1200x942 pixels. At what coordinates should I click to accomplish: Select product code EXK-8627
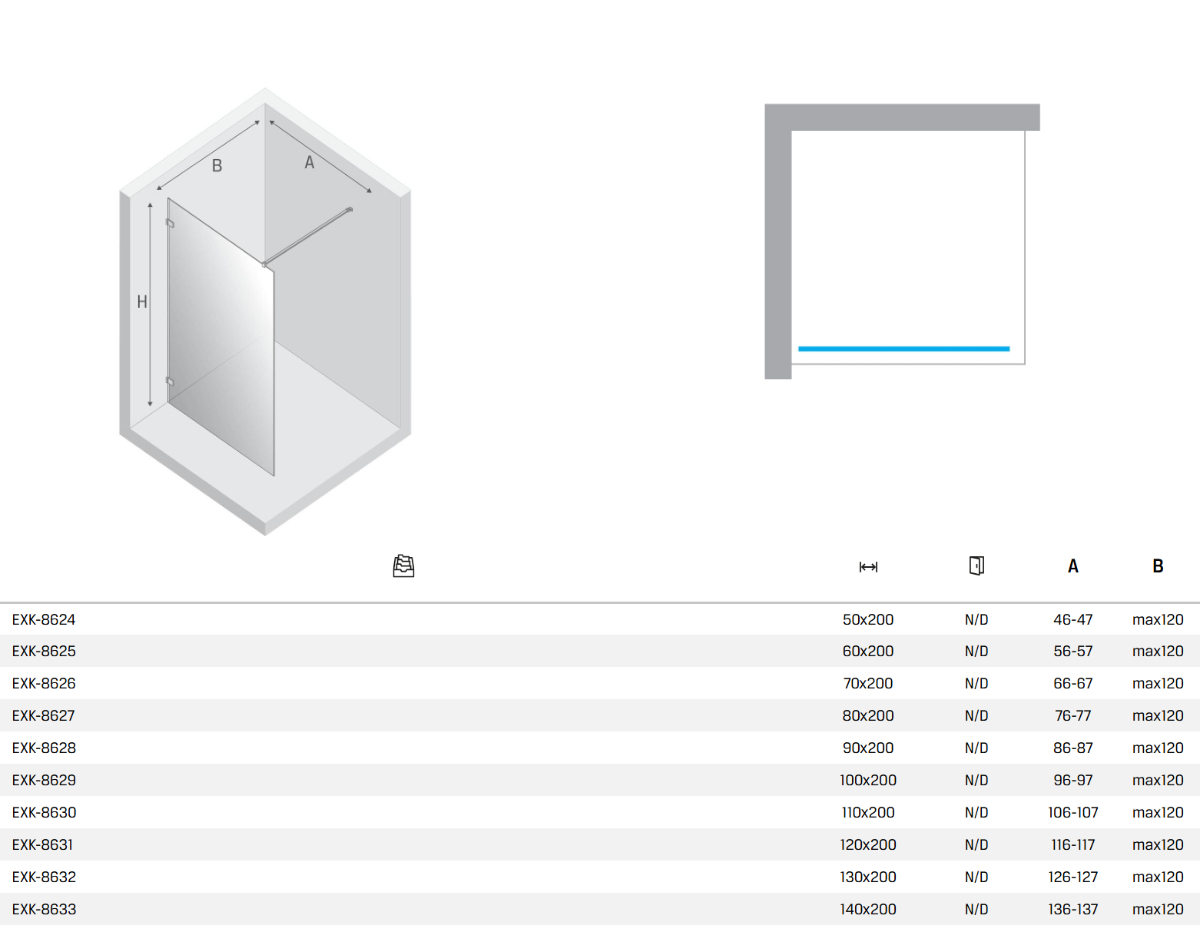[x=44, y=716]
